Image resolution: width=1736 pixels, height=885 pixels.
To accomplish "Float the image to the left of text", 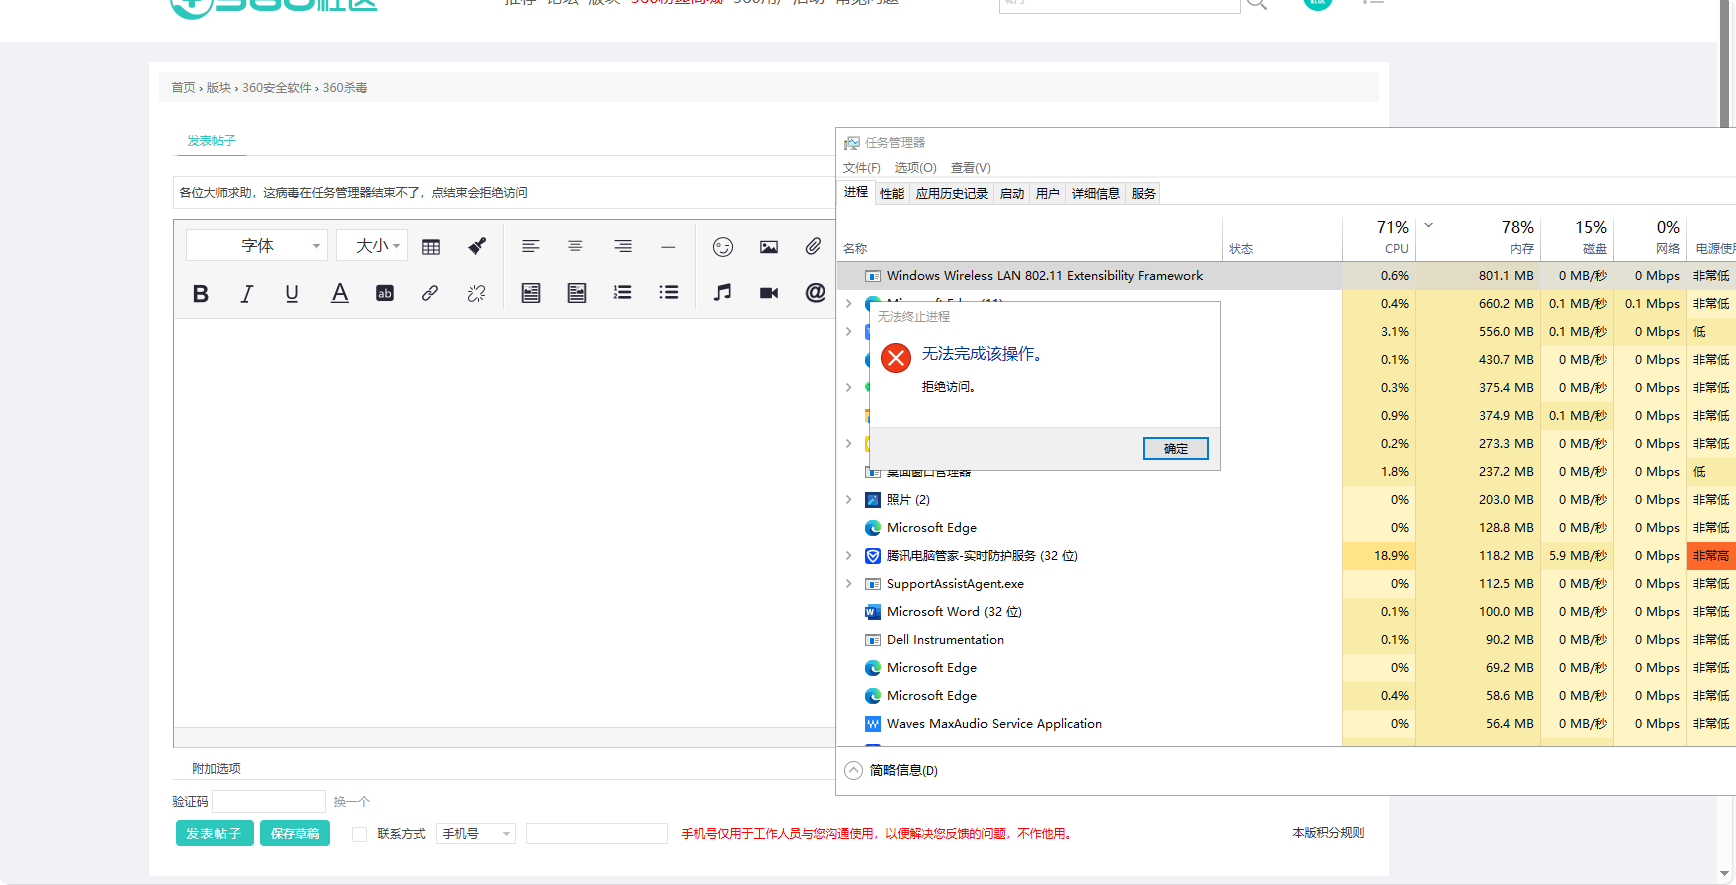I will coord(531,293).
